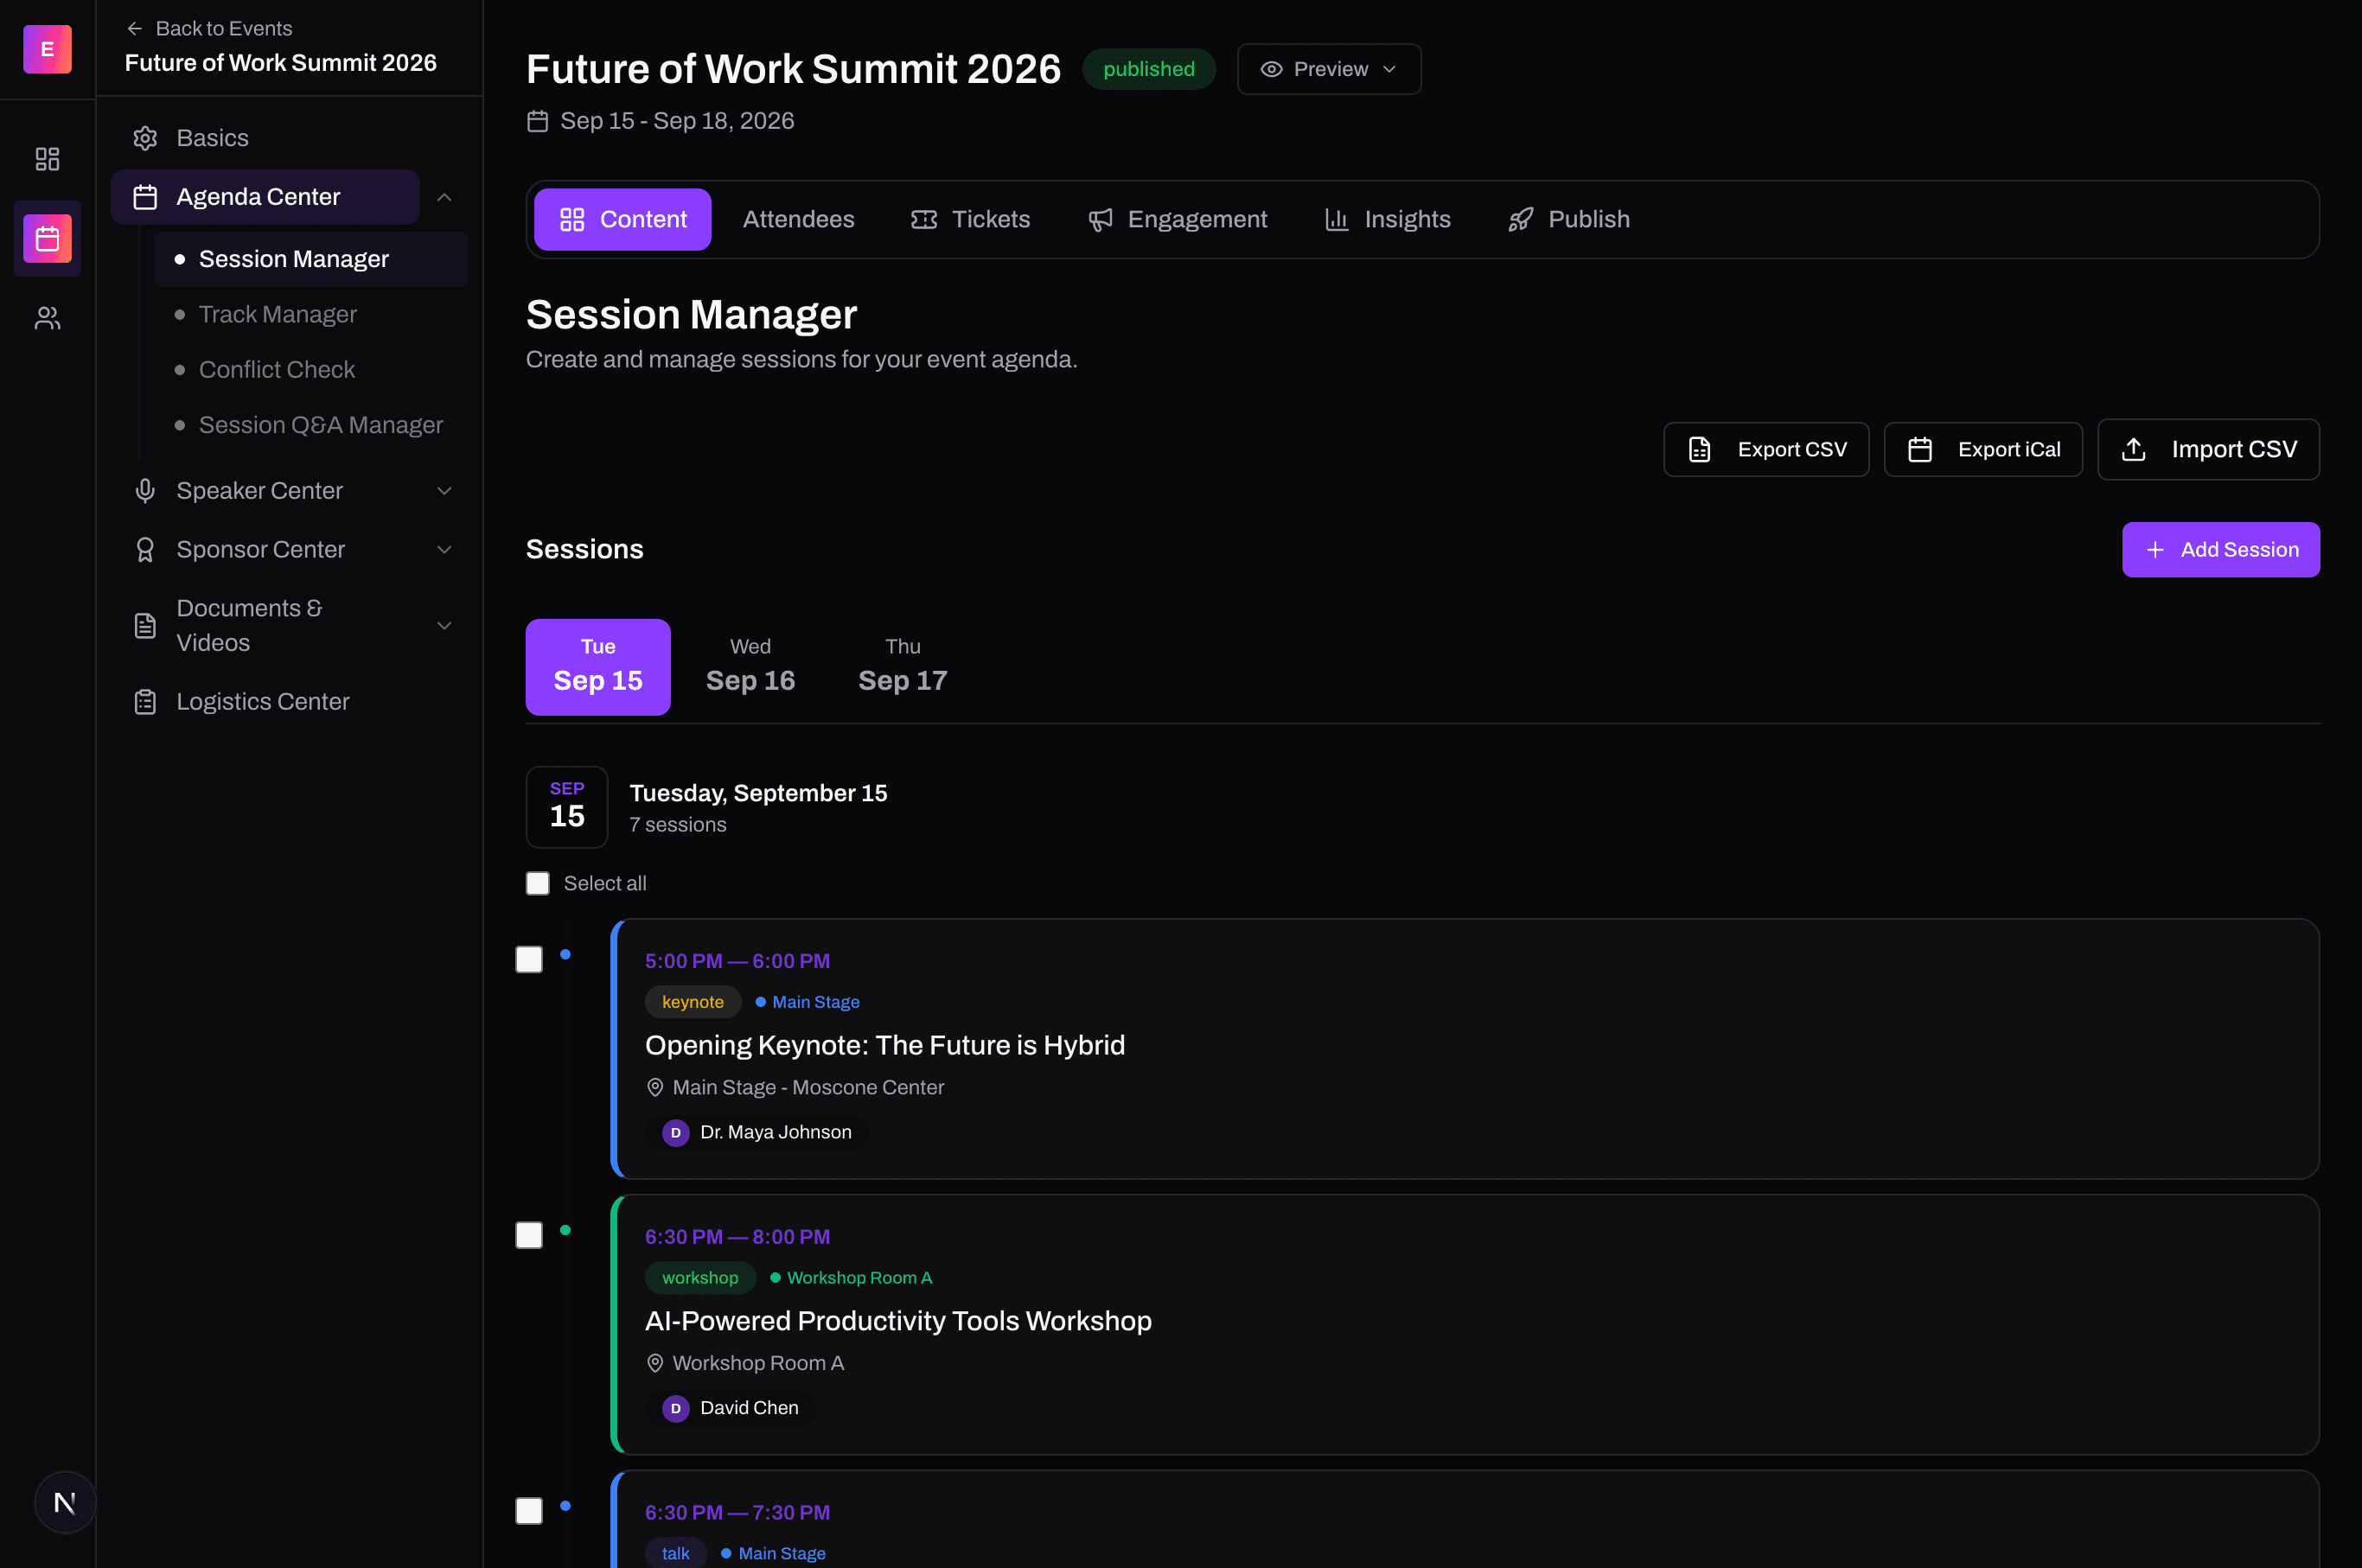Viewport: 2362px width, 1568px height.
Task: Open Conflict Check in sidebar
Action: [x=311, y=370]
